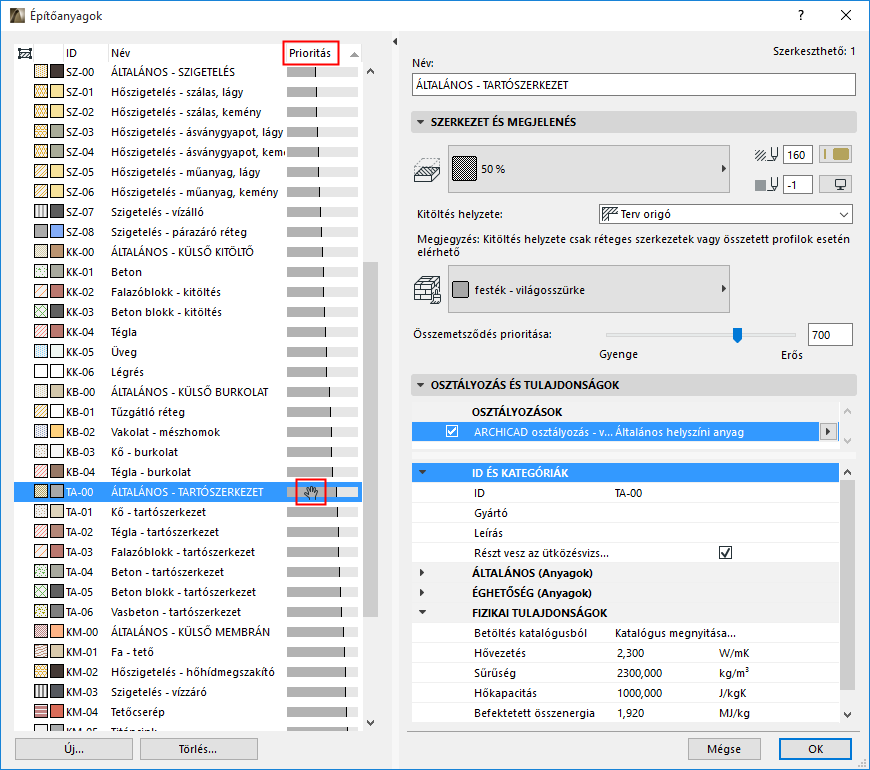
Task: Select Hőszigetelés - szálas, lágy row
Action: tap(188, 92)
